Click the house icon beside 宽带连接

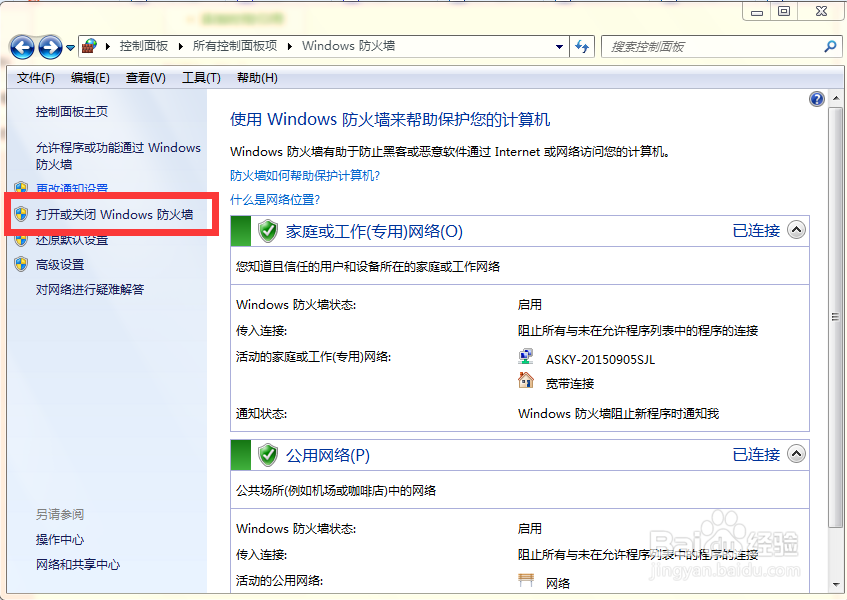(526, 380)
